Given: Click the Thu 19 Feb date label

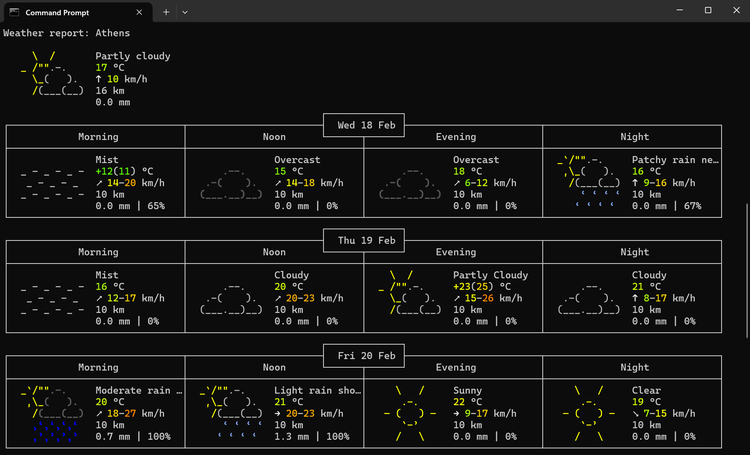Looking at the screenshot, I should (x=364, y=240).
